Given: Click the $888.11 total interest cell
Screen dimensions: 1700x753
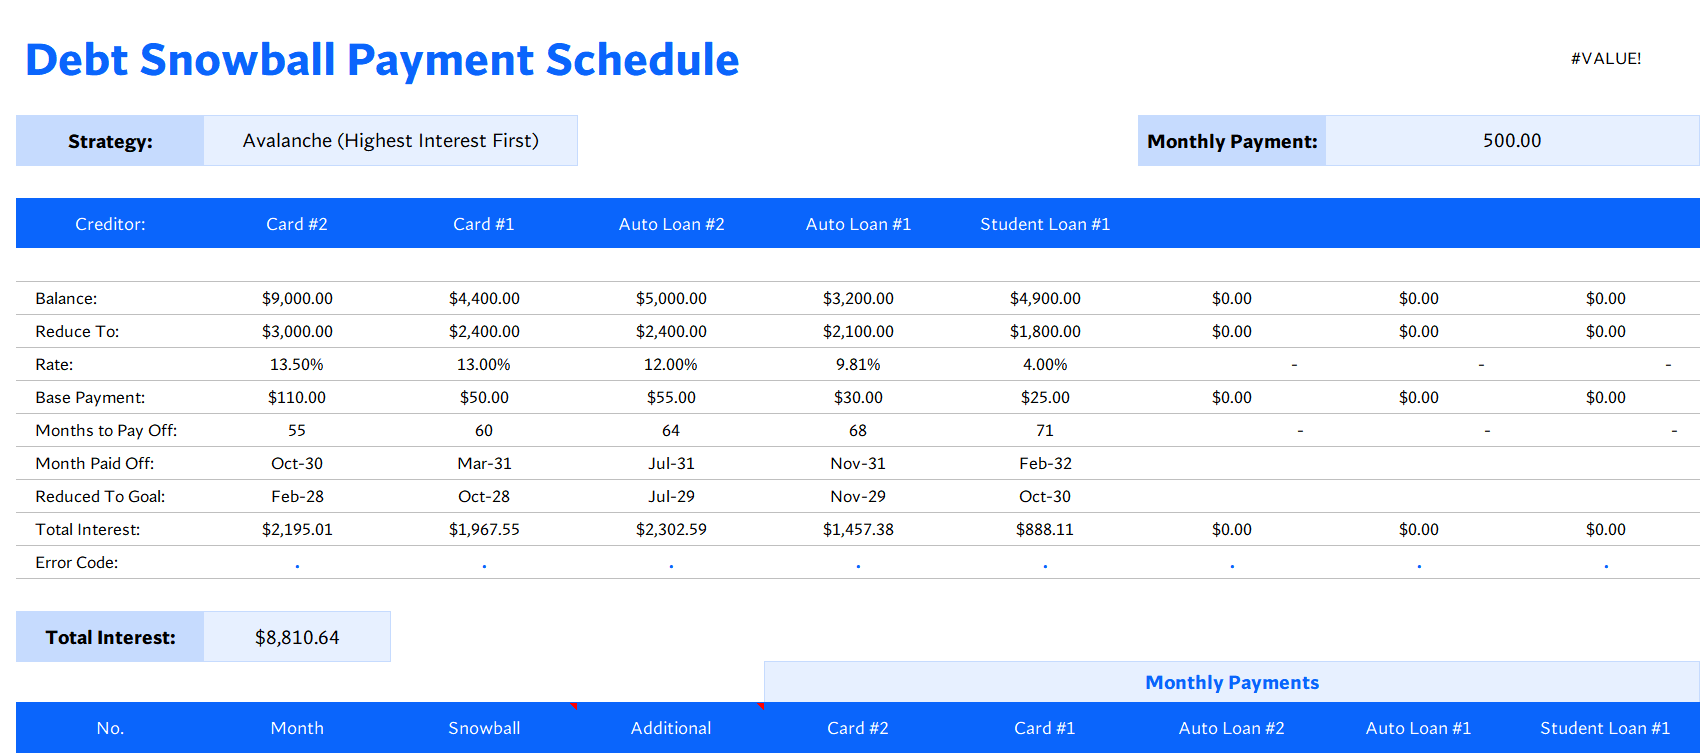Looking at the screenshot, I should pyautogui.click(x=1045, y=529).
